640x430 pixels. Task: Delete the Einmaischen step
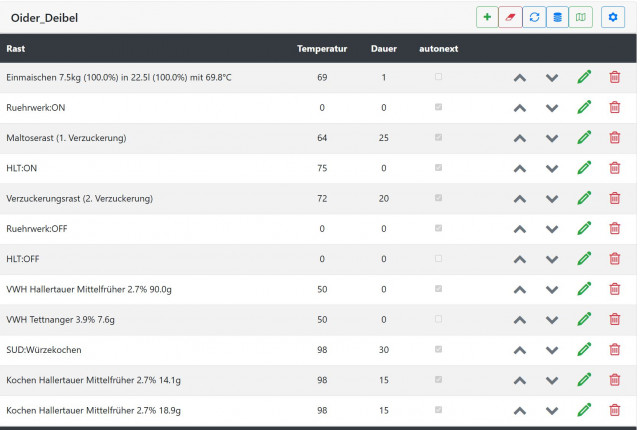click(x=614, y=78)
